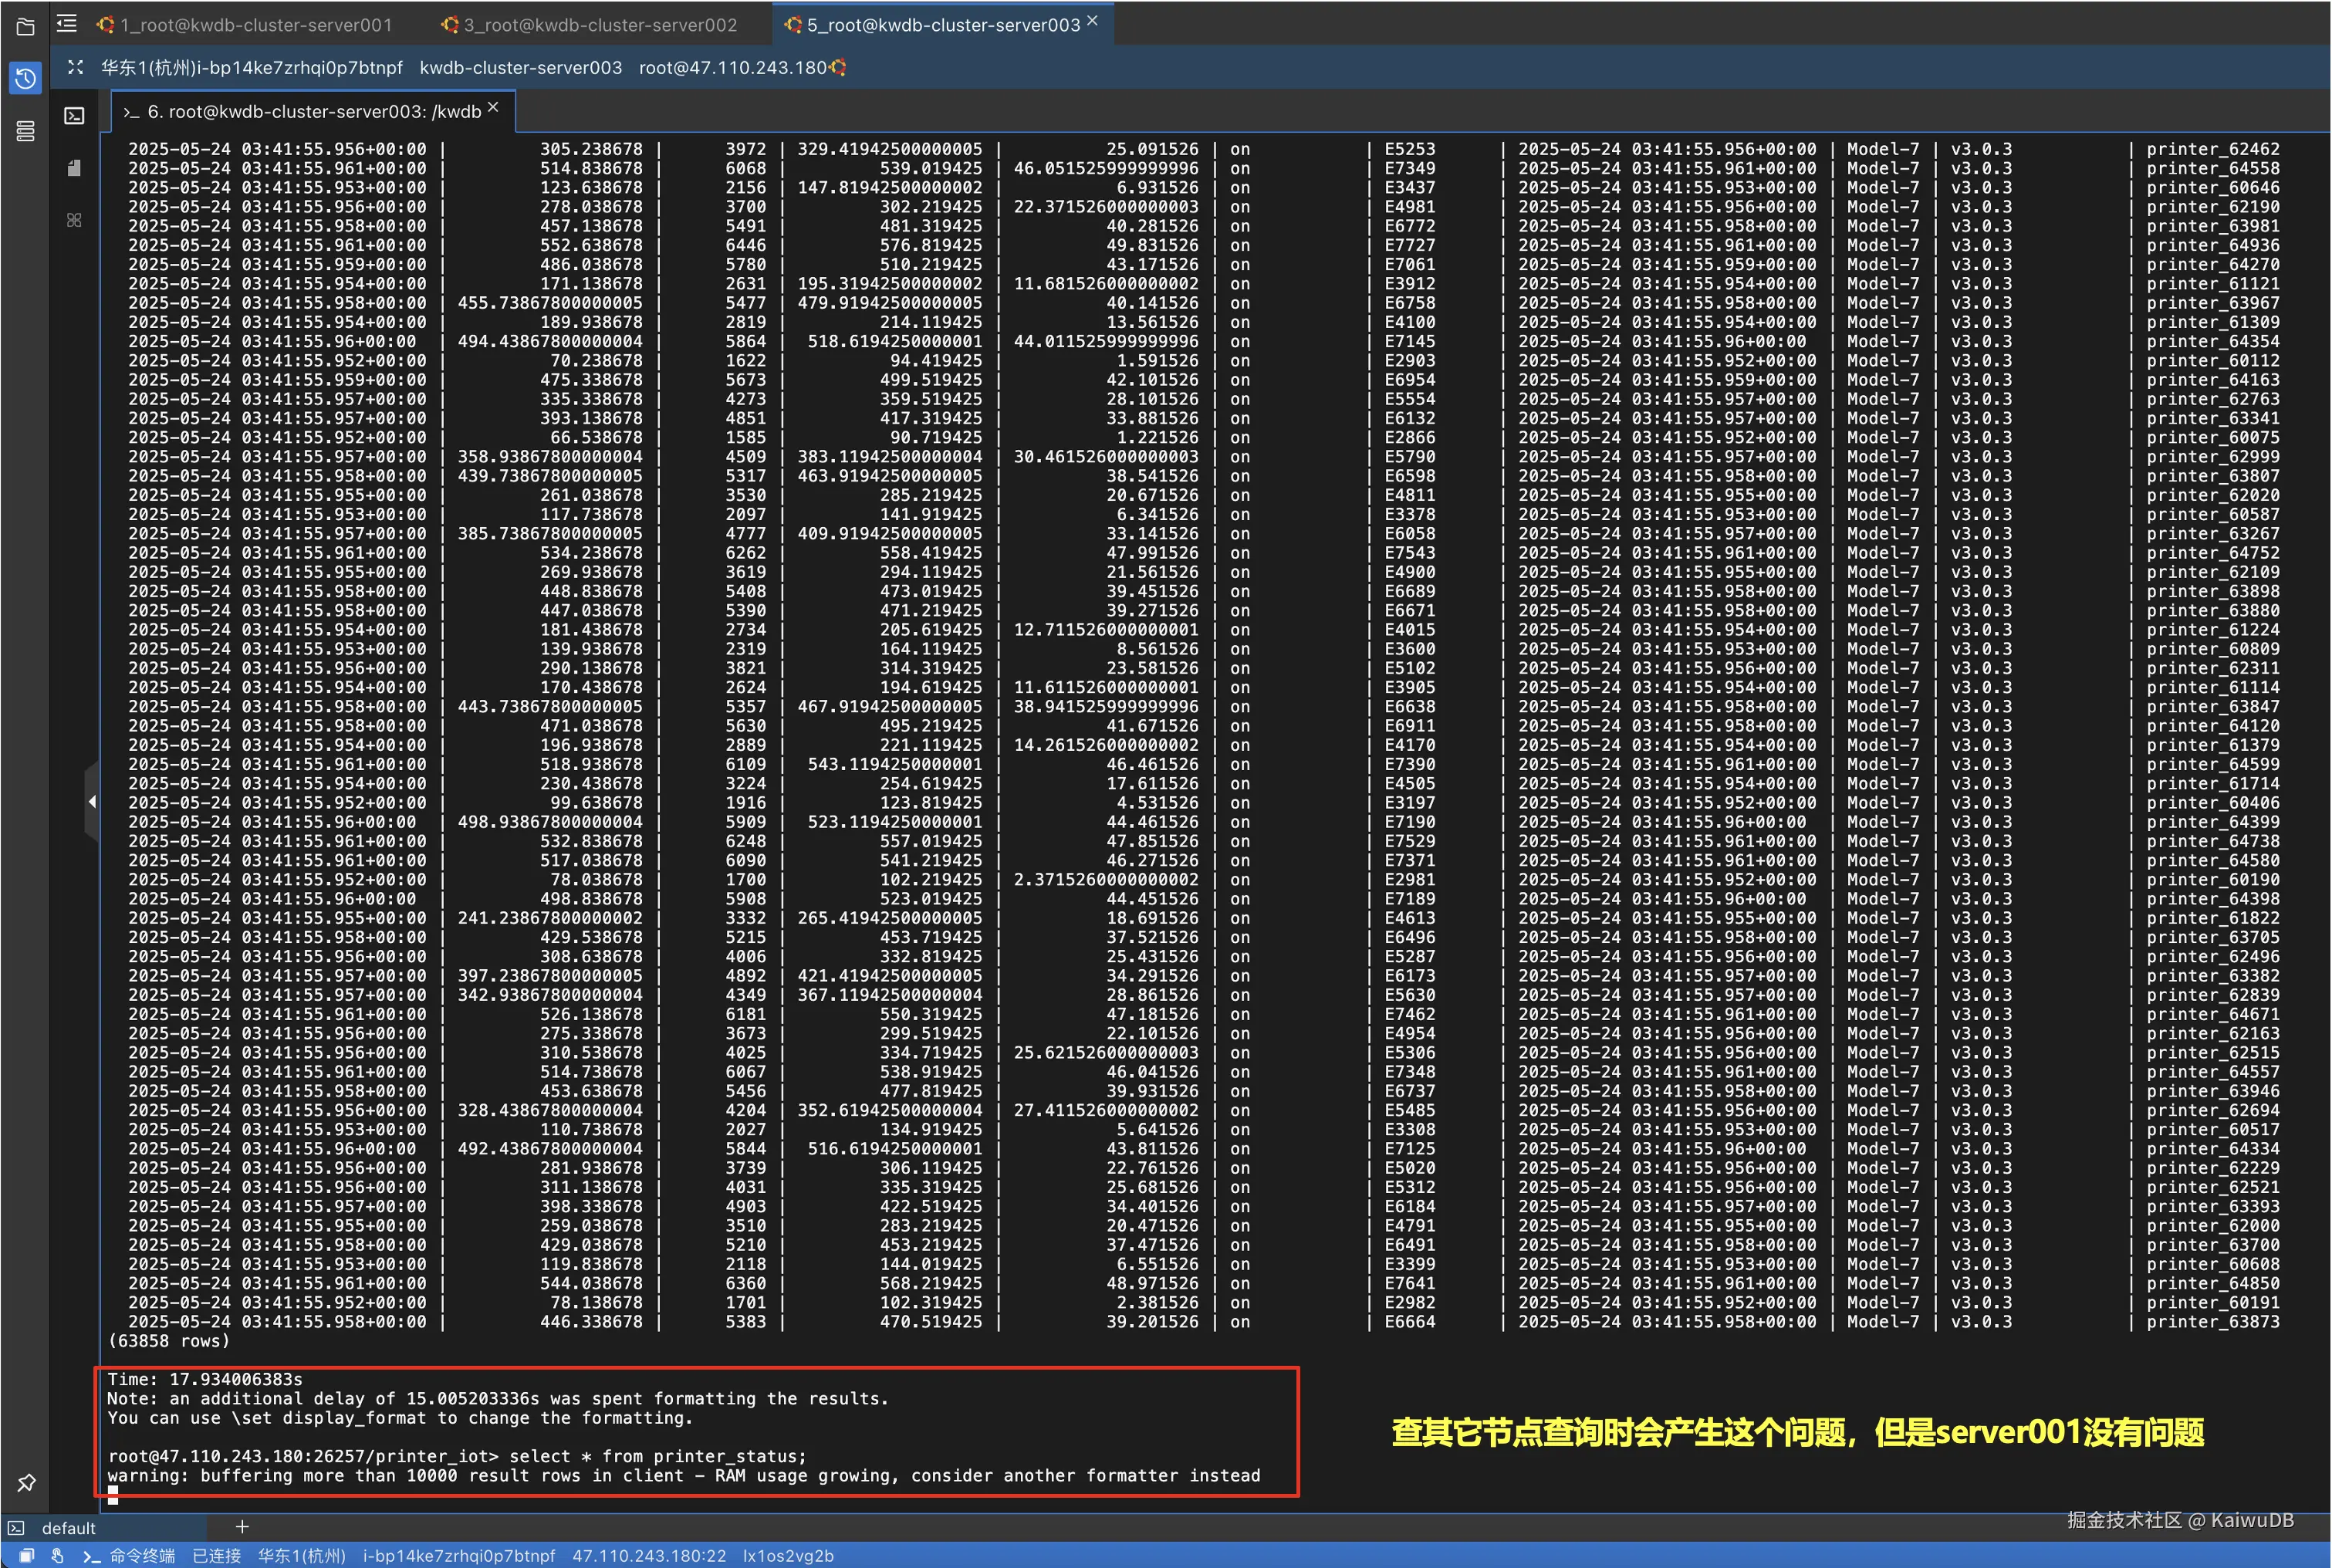Viewport: 2332px width, 1568px height.
Task: Click the kwdb-cluster-server003 header label
Action: tap(520, 68)
